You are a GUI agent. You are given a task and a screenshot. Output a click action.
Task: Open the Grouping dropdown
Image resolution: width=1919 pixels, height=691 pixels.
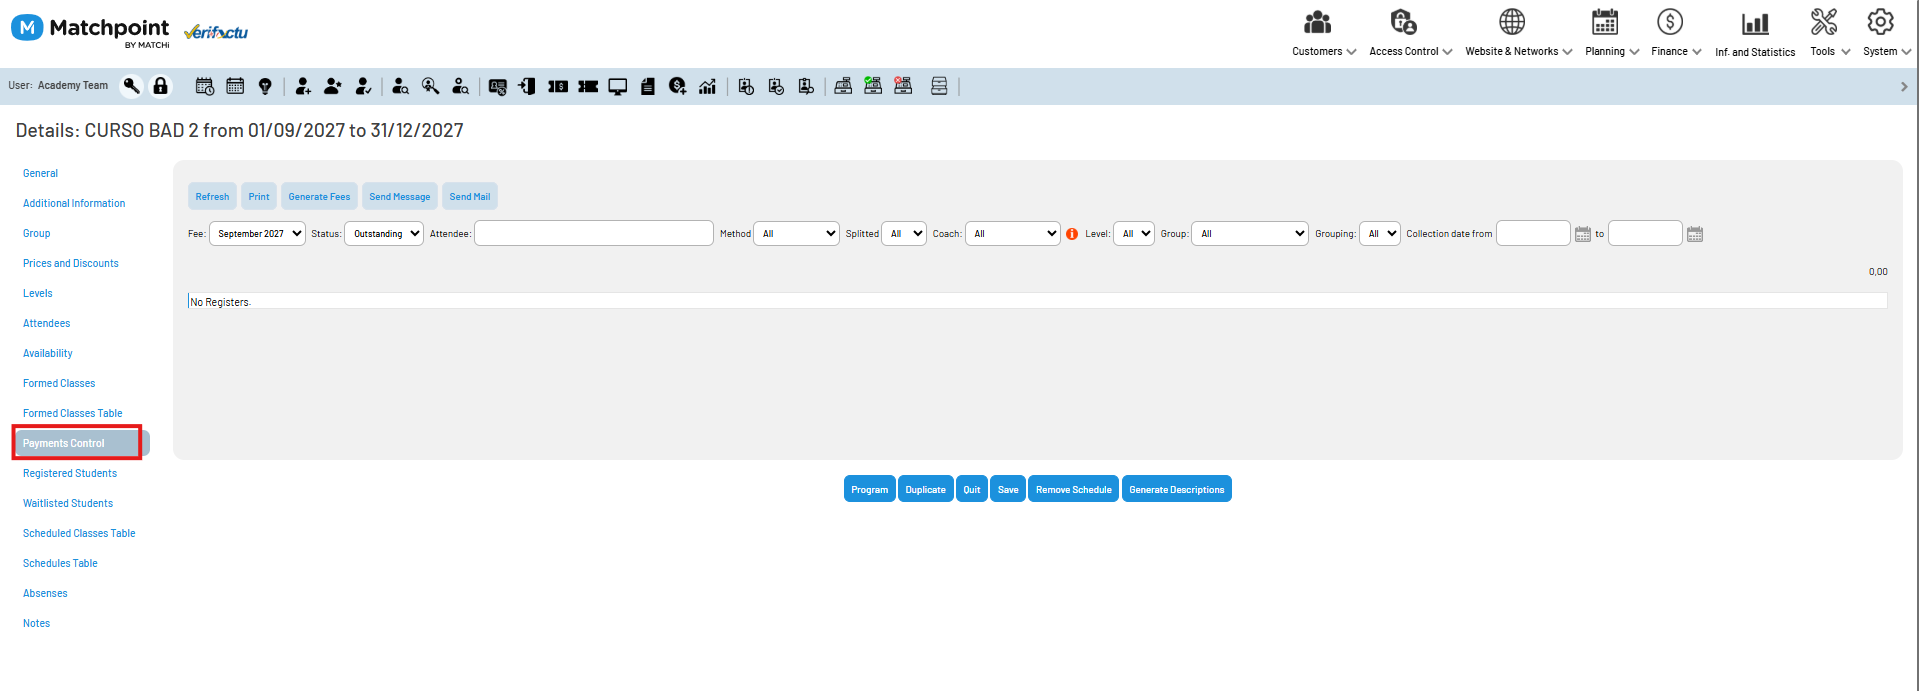(1380, 233)
